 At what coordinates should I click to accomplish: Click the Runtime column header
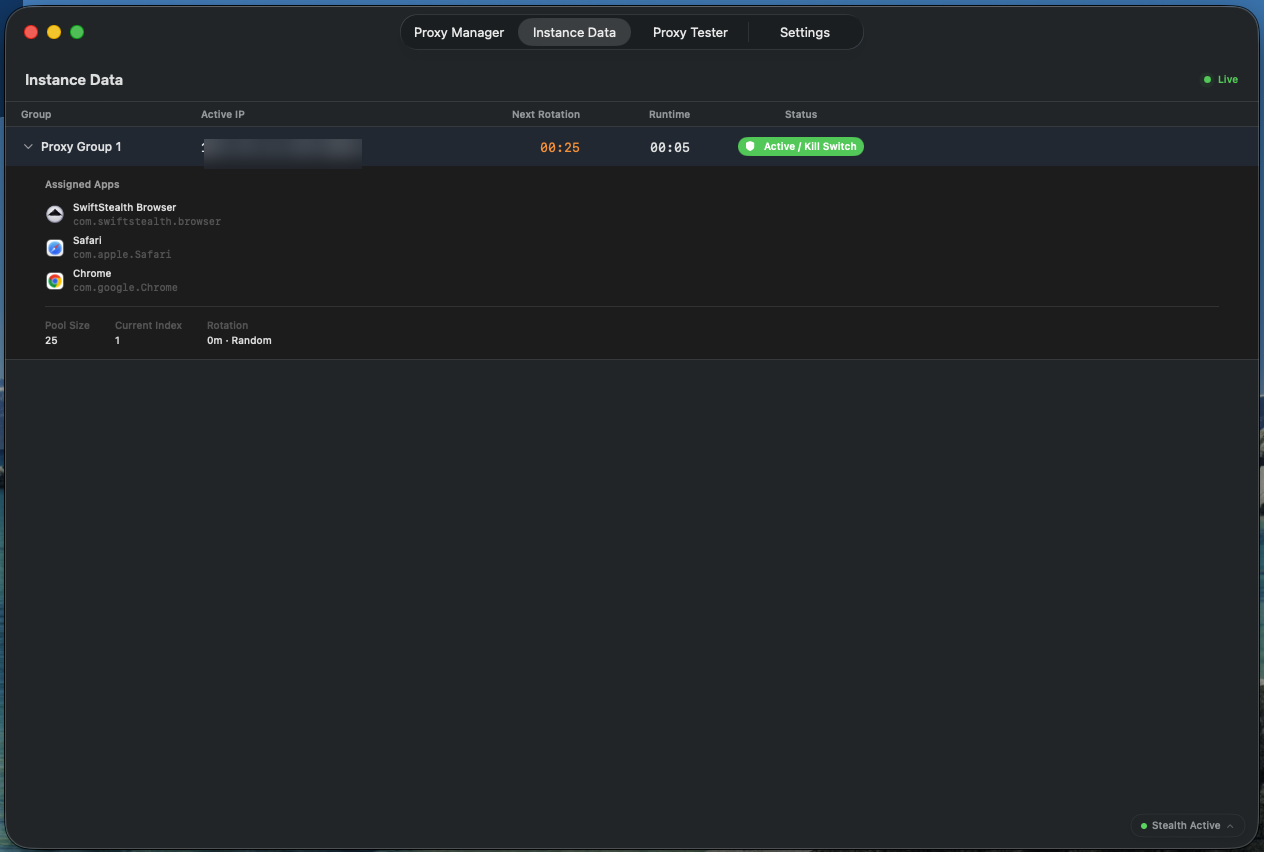click(669, 114)
